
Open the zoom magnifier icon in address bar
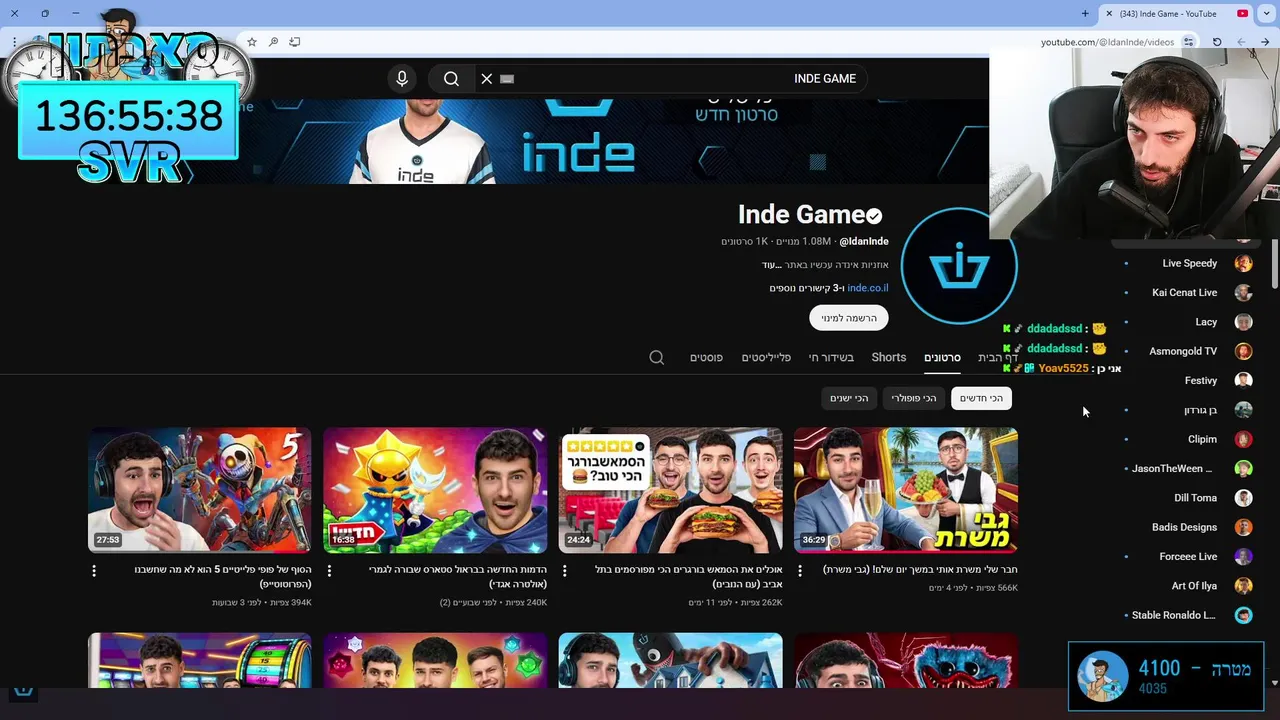[x=273, y=42]
